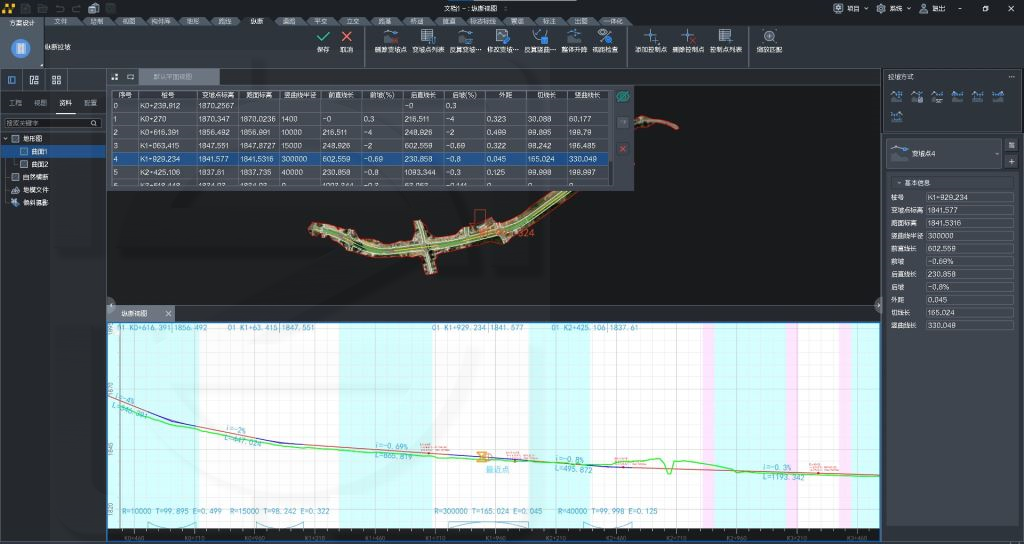
Task: Close the 纵断视图 tab with its X
Action: [168, 313]
